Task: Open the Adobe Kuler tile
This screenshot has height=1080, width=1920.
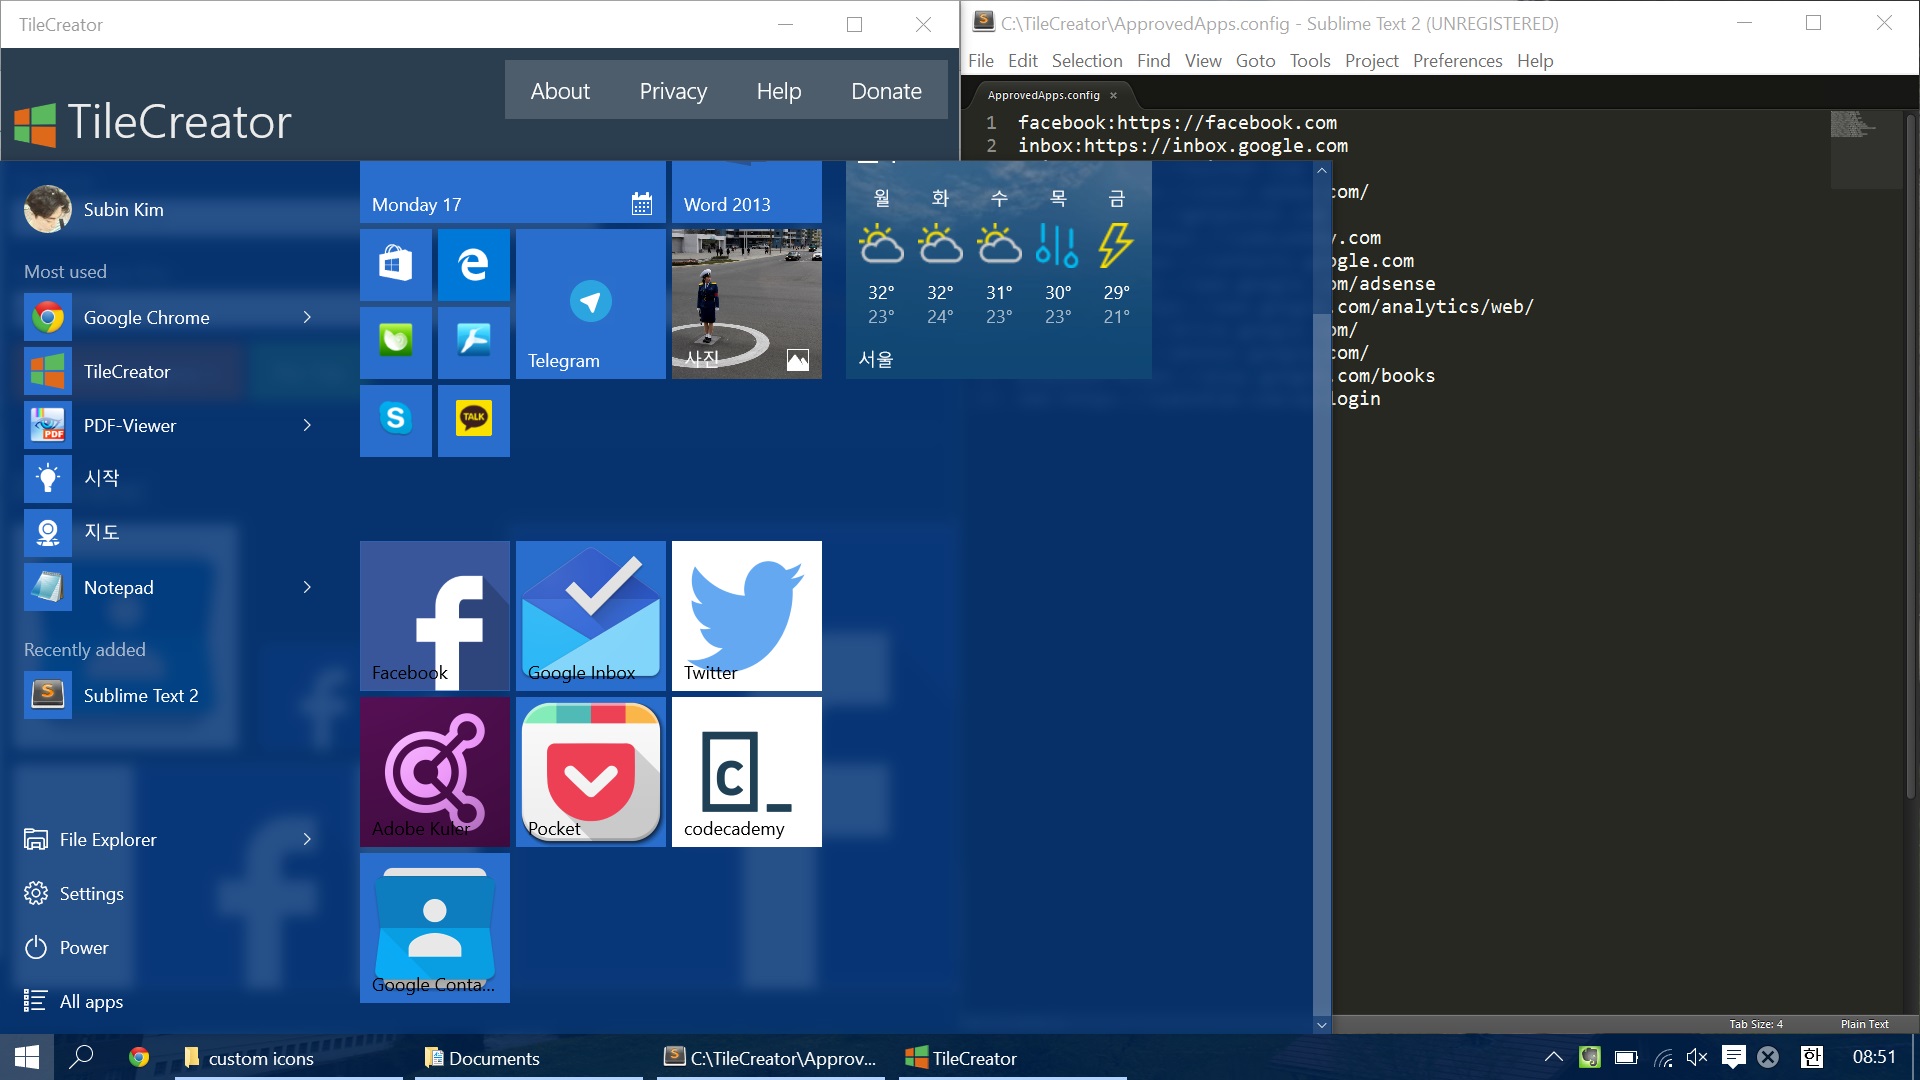Action: point(434,771)
